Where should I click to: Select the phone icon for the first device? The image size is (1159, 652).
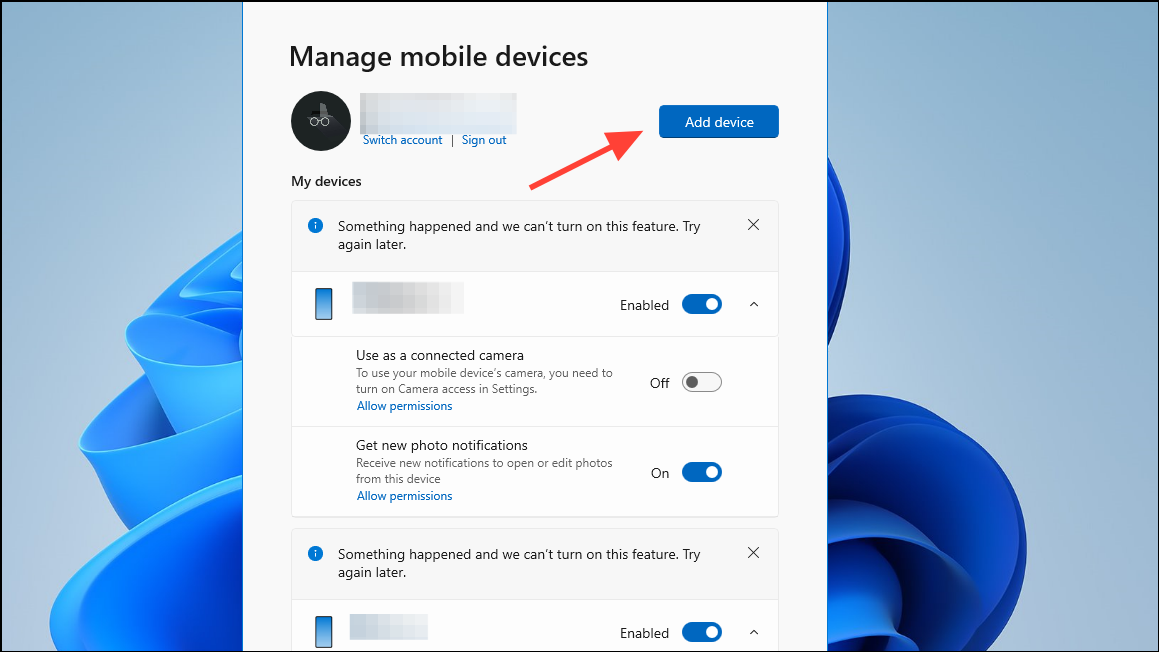(x=323, y=303)
